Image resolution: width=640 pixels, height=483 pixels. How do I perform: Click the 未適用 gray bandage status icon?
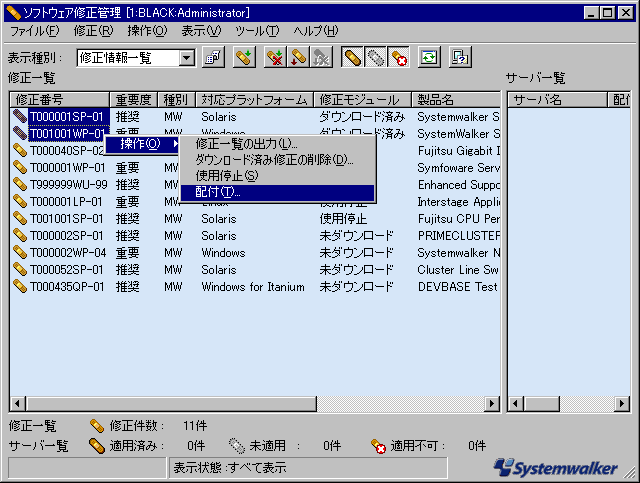[236, 445]
